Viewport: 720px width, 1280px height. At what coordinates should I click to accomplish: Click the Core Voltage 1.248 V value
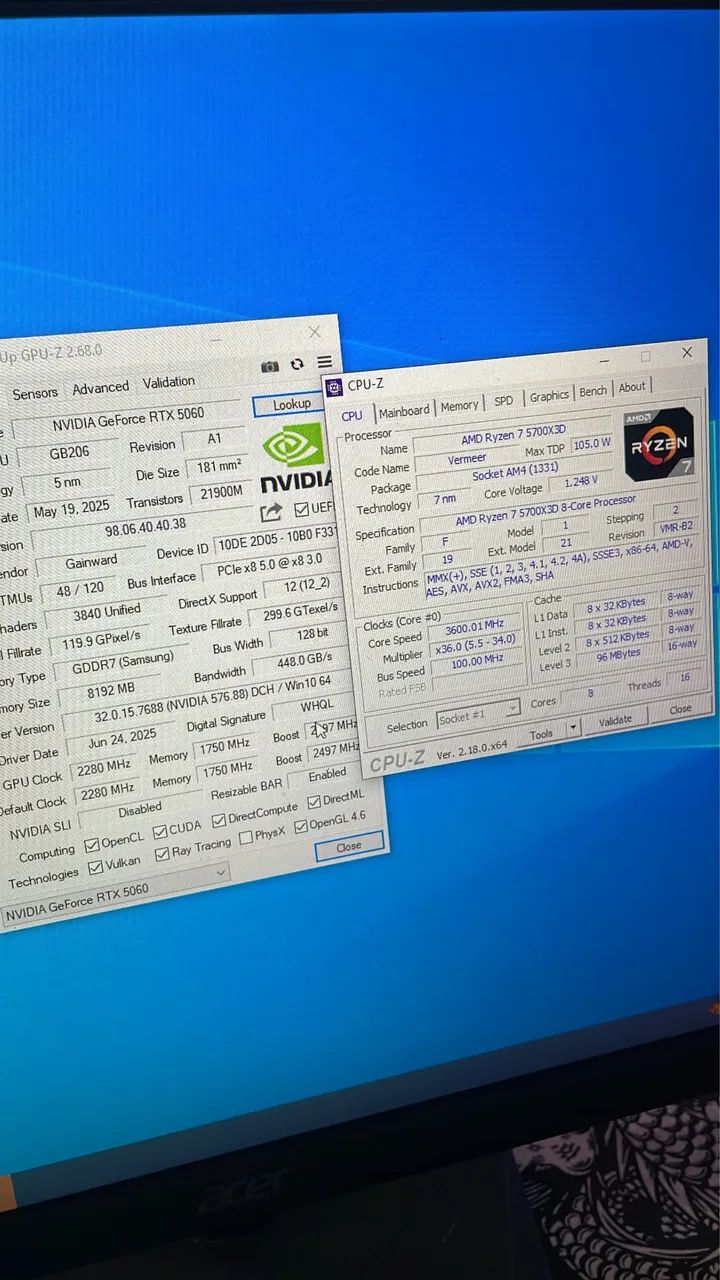pos(581,481)
